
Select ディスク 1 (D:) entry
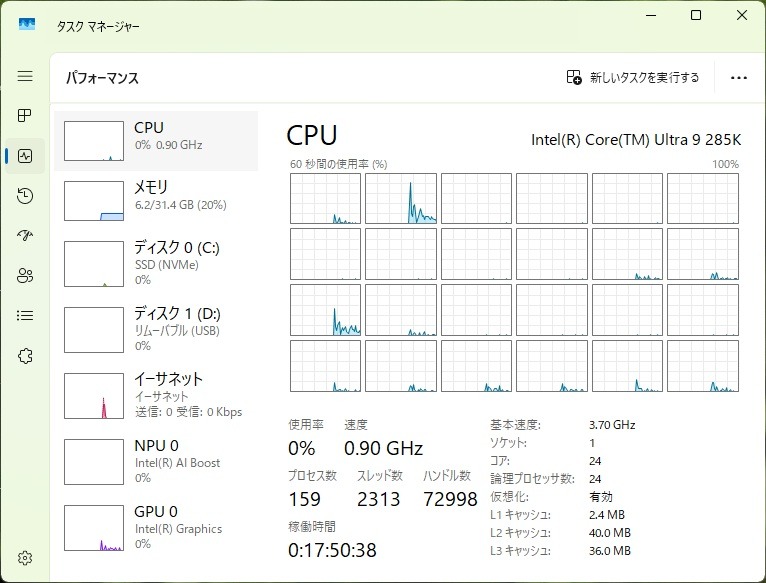[156, 329]
